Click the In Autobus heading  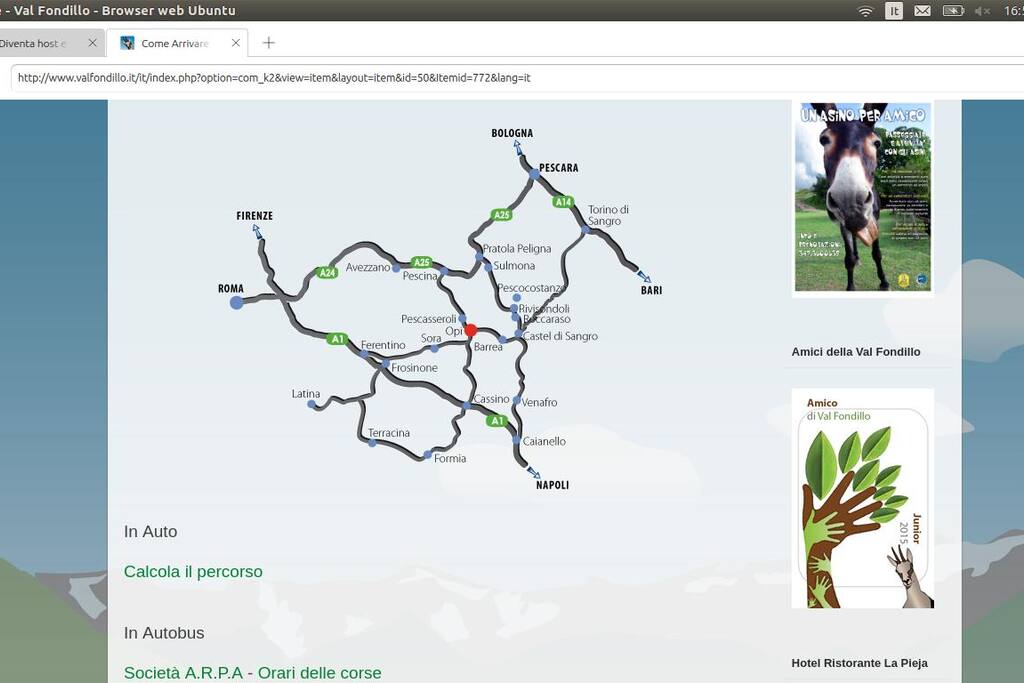(164, 633)
